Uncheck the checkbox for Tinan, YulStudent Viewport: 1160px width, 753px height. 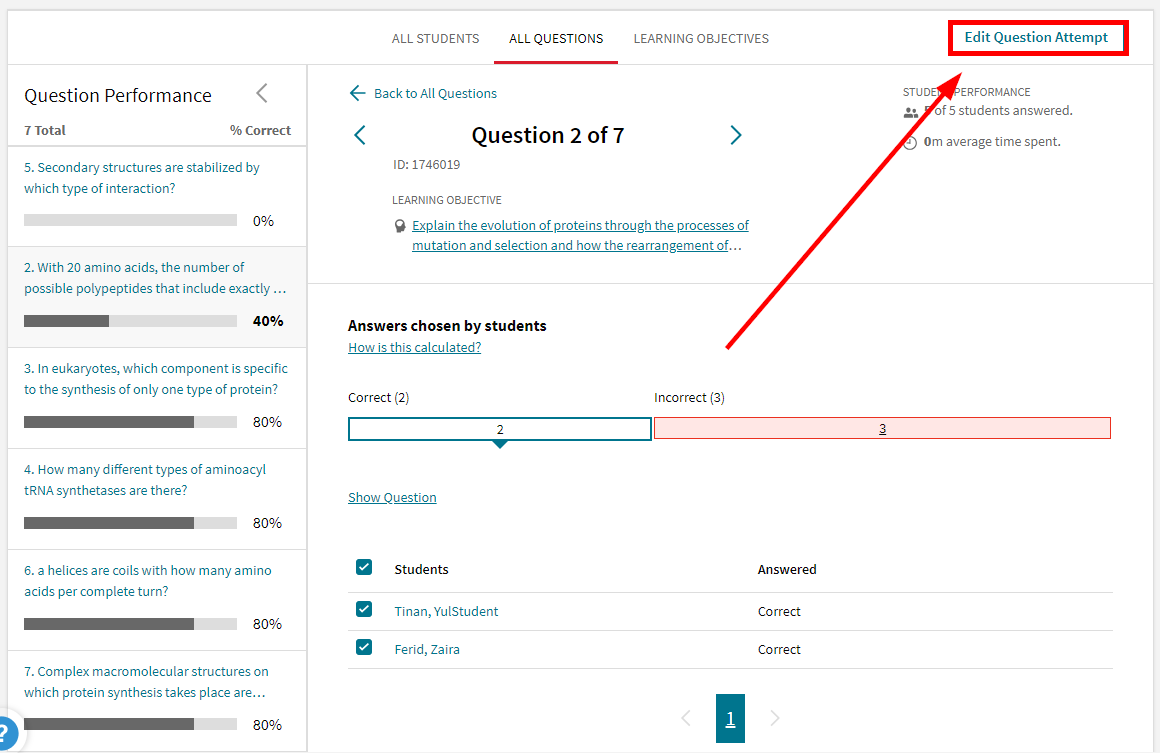click(364, 610)
